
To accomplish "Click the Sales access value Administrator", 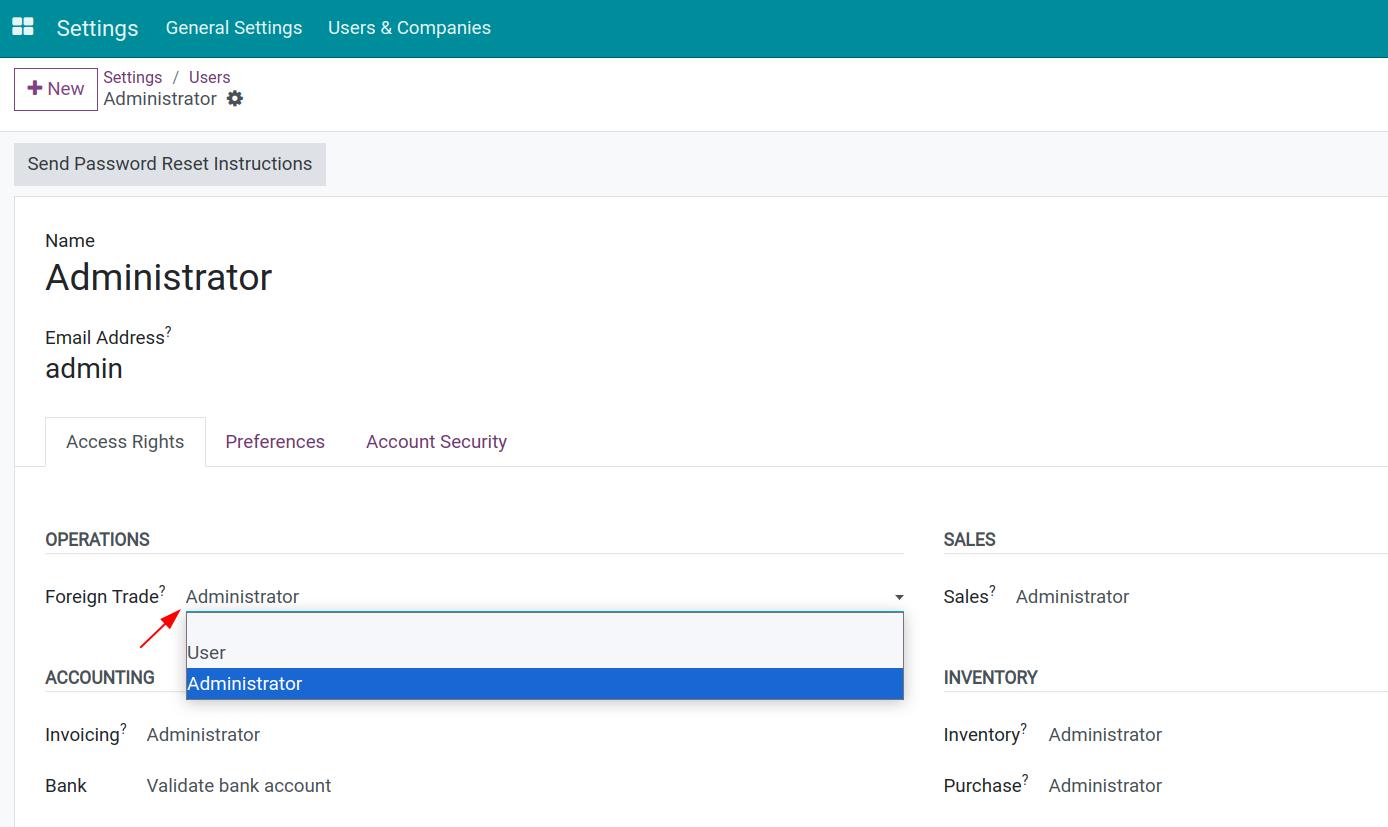I will pyautogui.click(x=1072, y=597).
